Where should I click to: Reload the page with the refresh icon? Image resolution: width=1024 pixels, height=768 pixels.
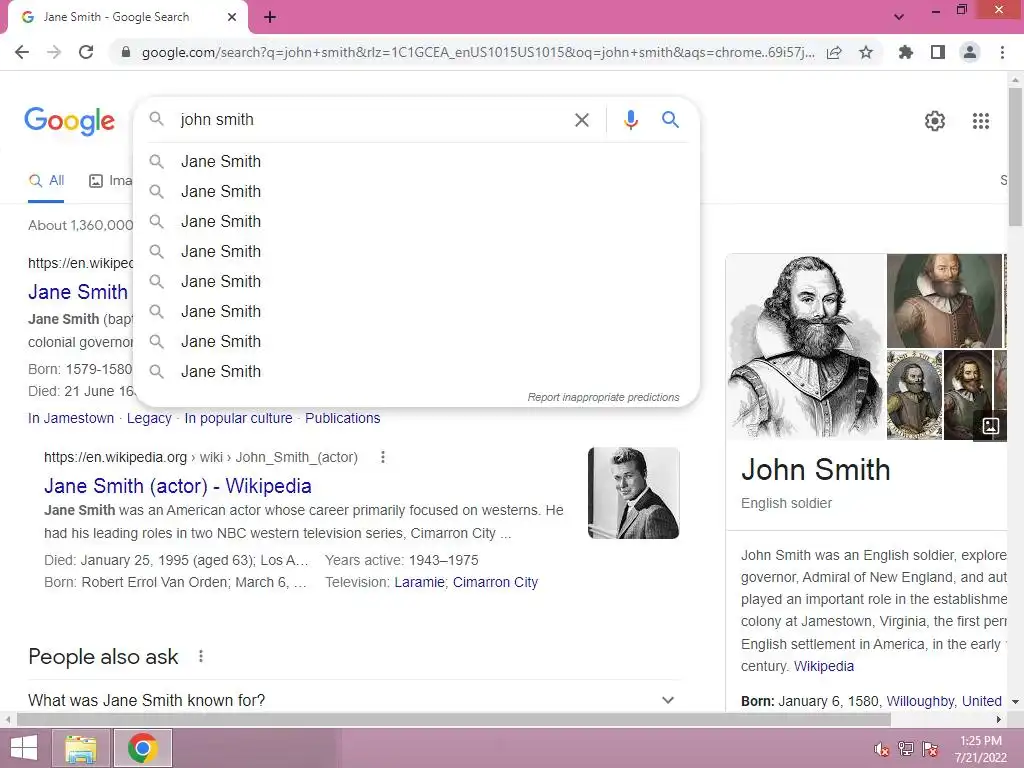[86, 52]
